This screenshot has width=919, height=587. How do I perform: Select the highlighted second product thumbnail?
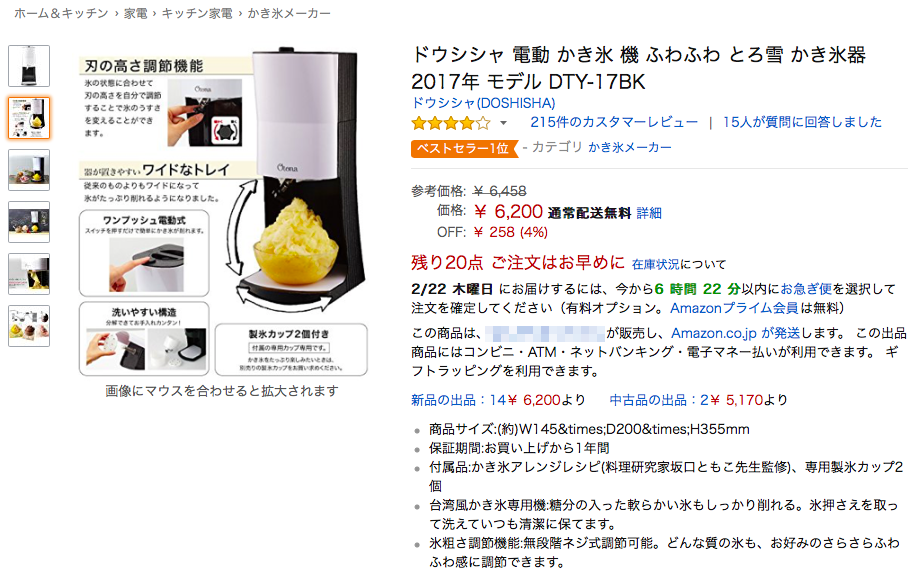click(29, 118)
